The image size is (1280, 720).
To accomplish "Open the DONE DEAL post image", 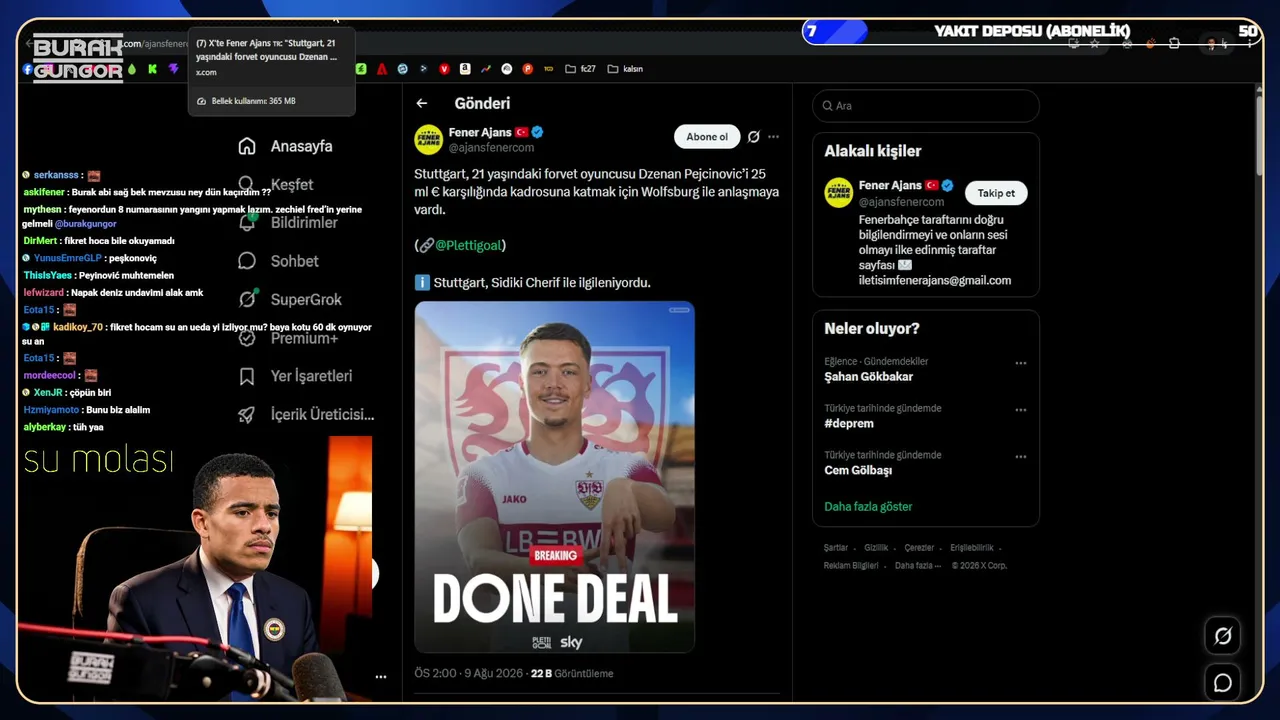I will (555, 477).
